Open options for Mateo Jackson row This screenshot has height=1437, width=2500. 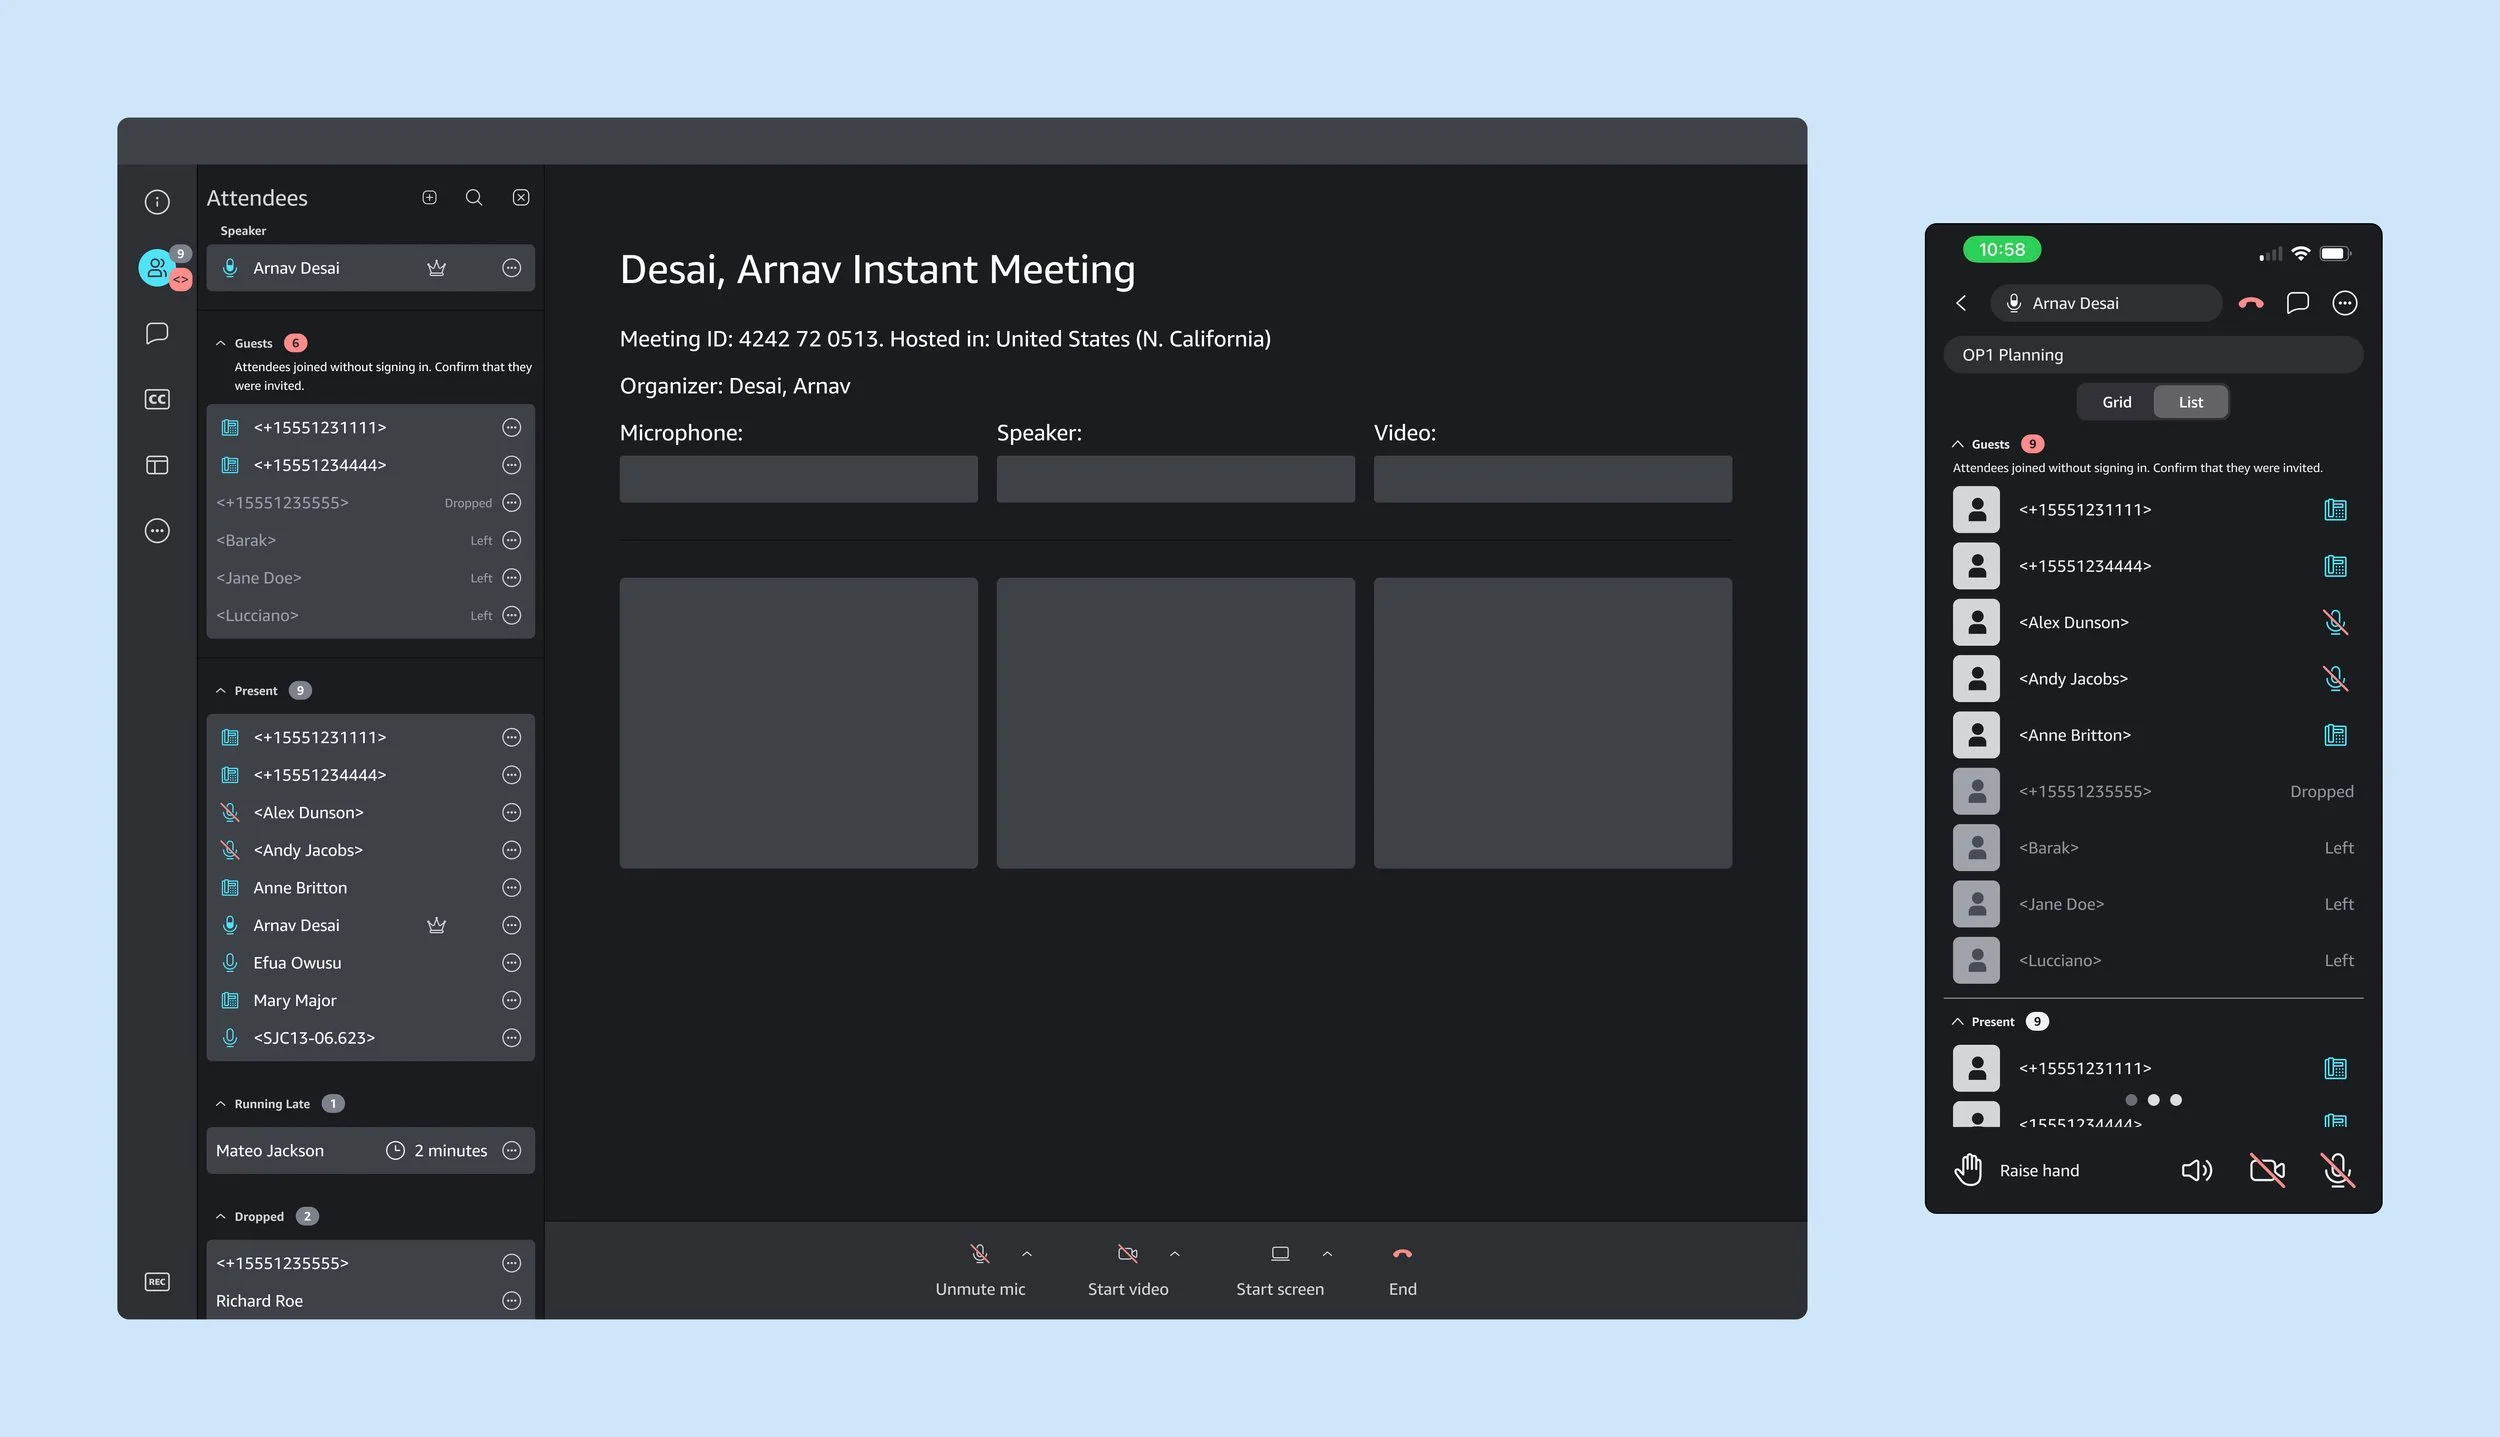click(511, 1151)
